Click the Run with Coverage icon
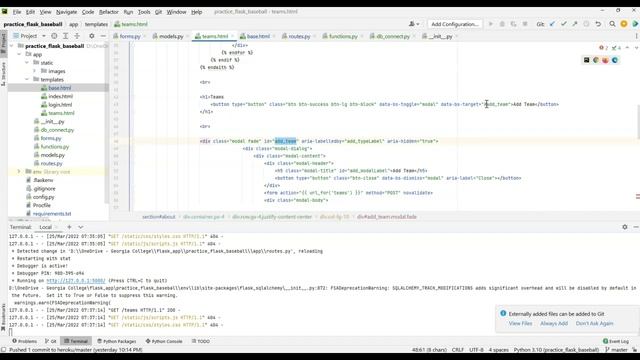This screenshot has width=640, height=360. 513,24
